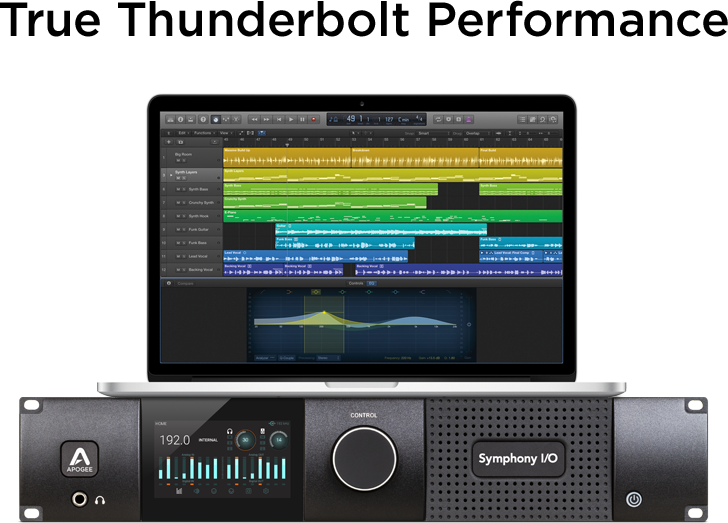Start recording with red Record button
The width and height of the screenshot is (728, 523).
click(313, 119)
